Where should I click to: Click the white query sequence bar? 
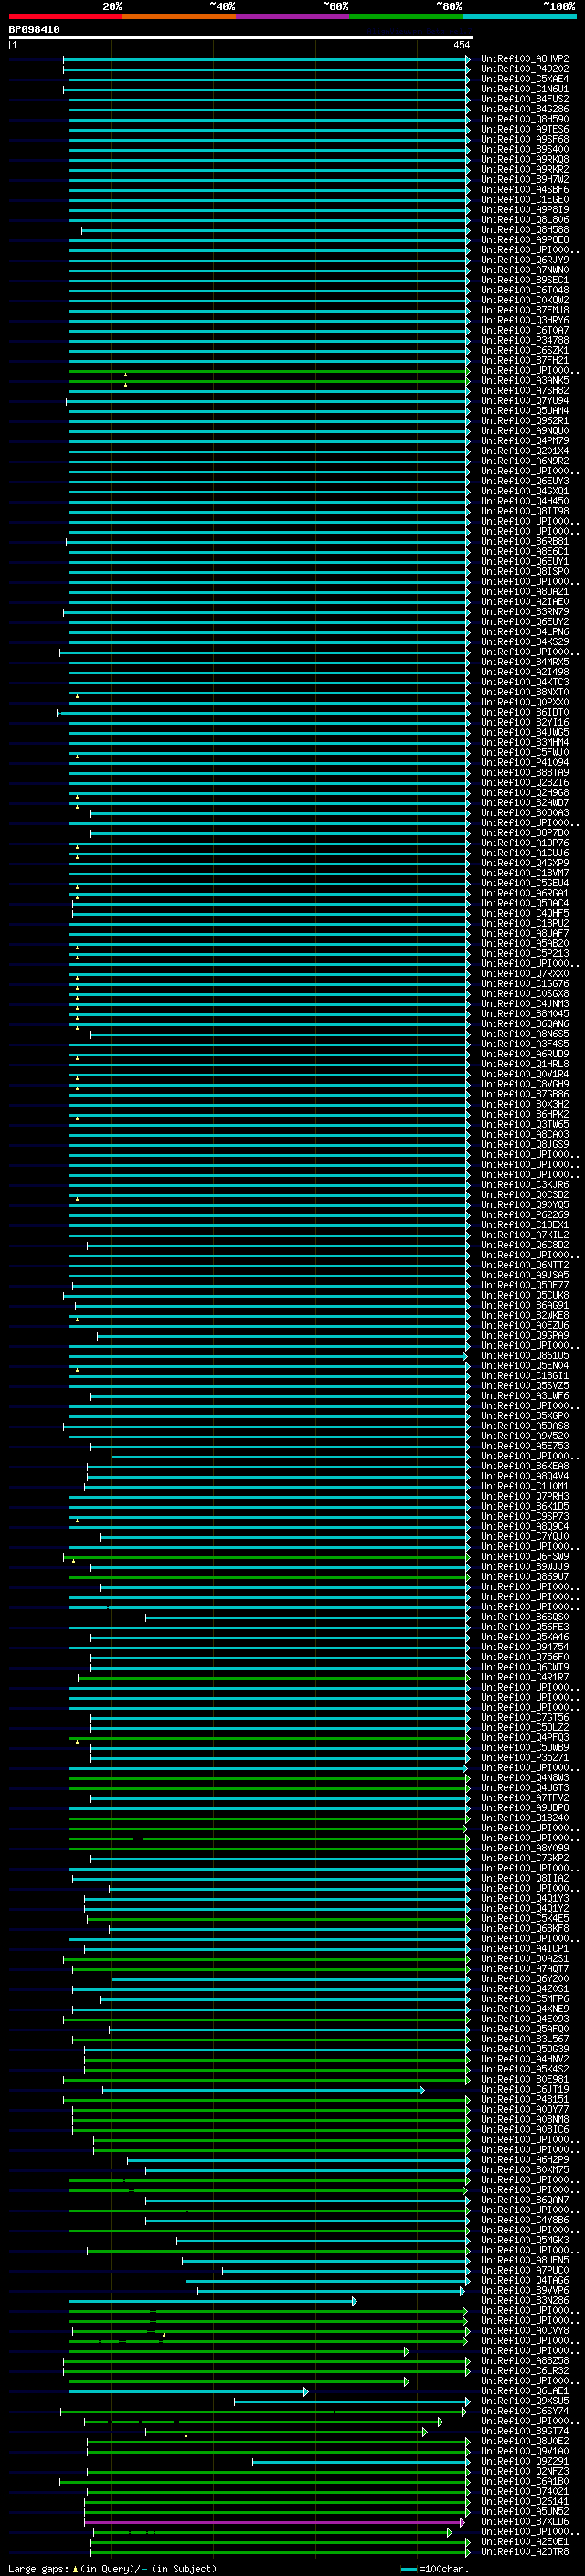pyautogui.click(x=241, y=37)
